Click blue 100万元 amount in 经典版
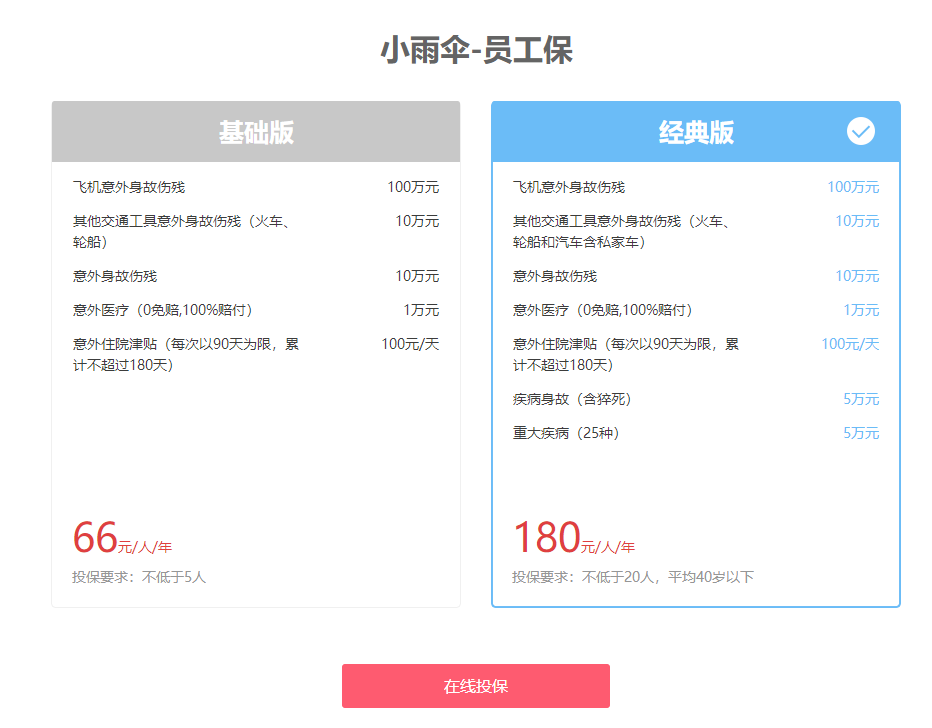Viewport: 932px width, 728px height. (x=853, y=187)
